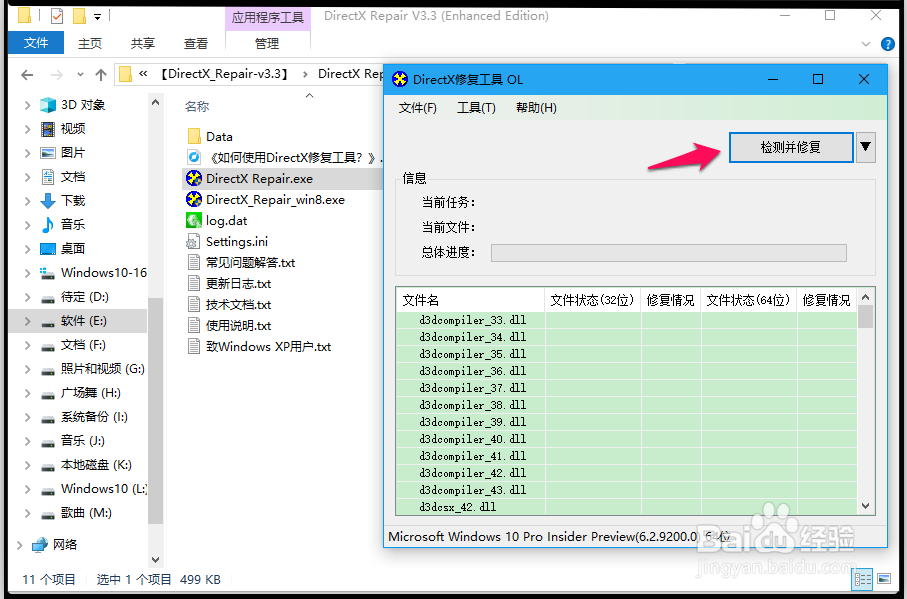
Task: Switch to the 管理 ribbon tab
Action: [x=267, y=43]
